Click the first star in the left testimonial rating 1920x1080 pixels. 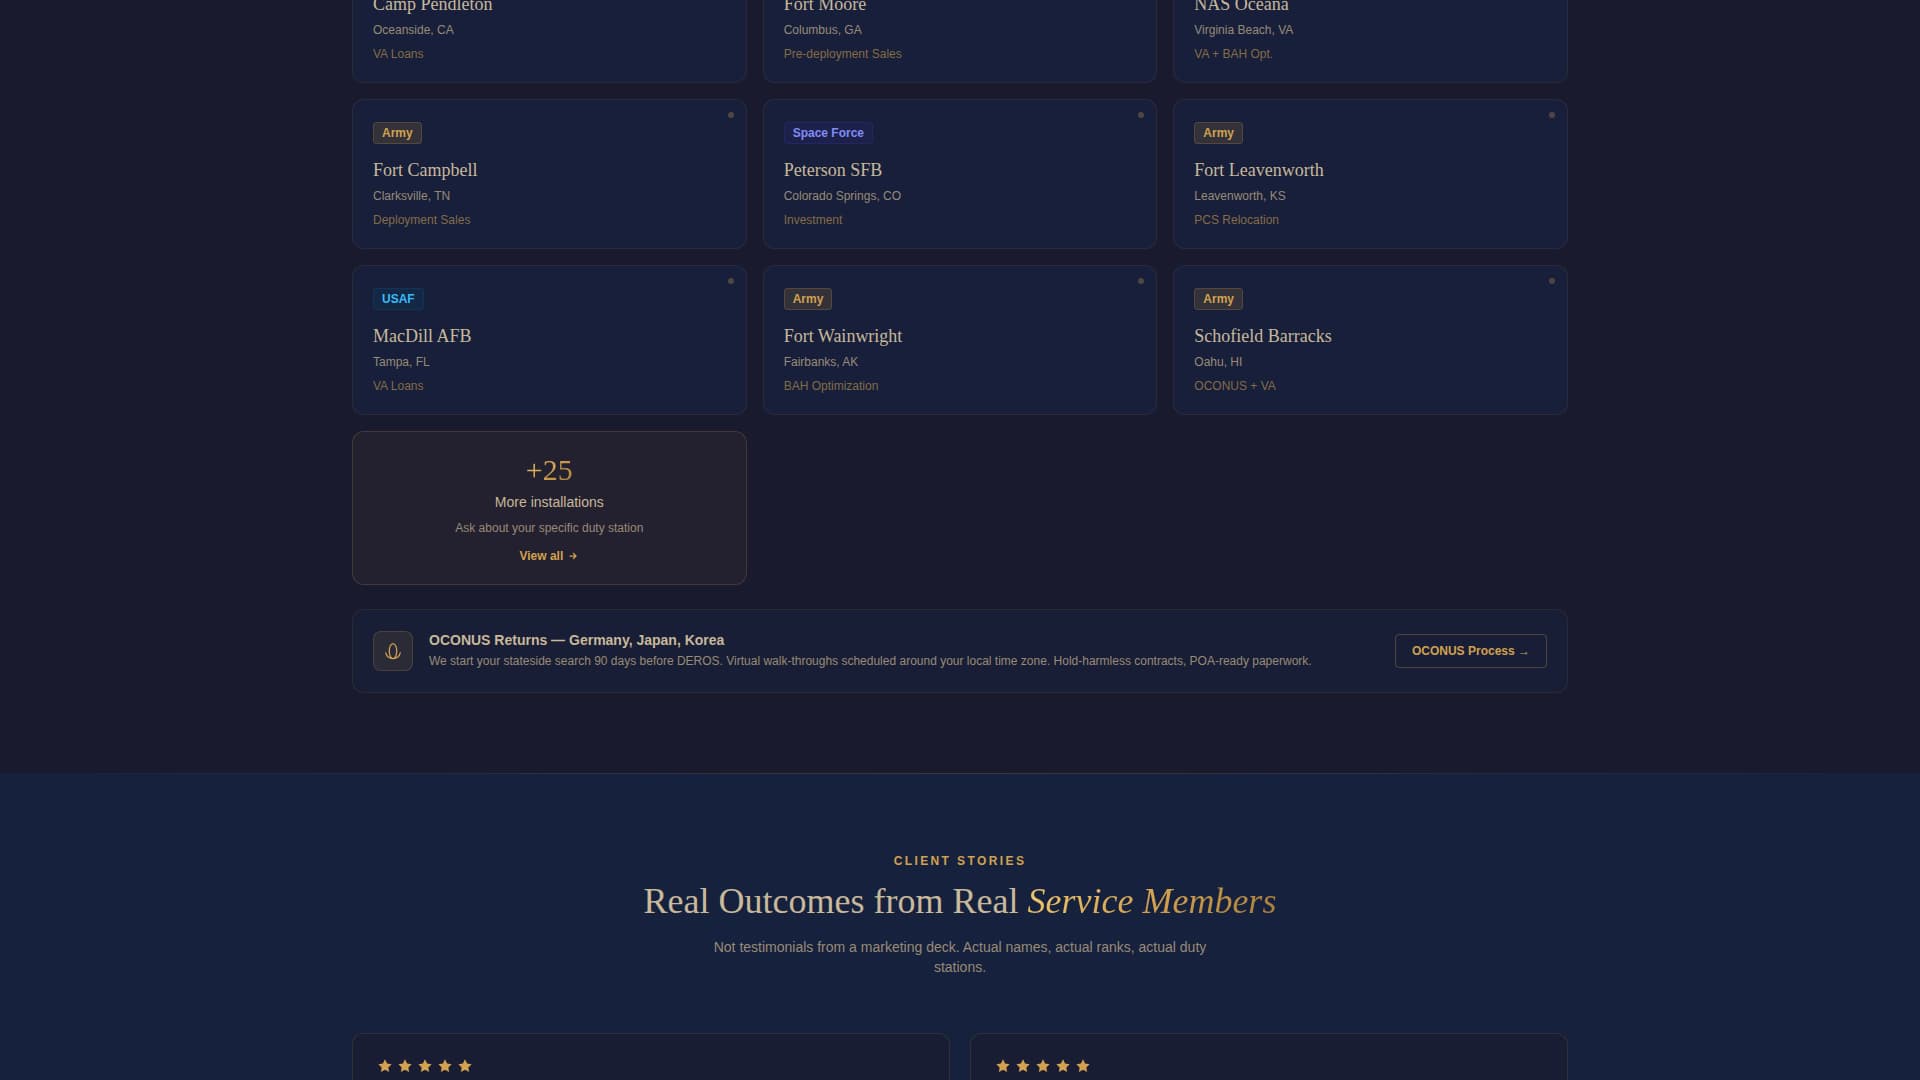tap(385, 1066)
